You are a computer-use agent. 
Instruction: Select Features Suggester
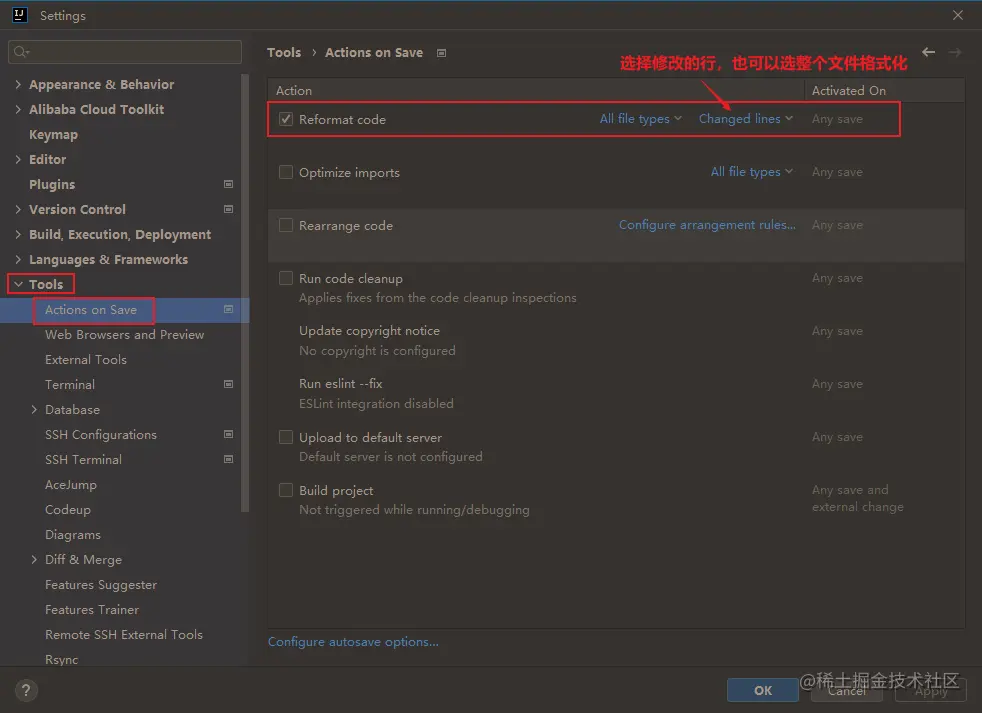click(x=101, y=585)
